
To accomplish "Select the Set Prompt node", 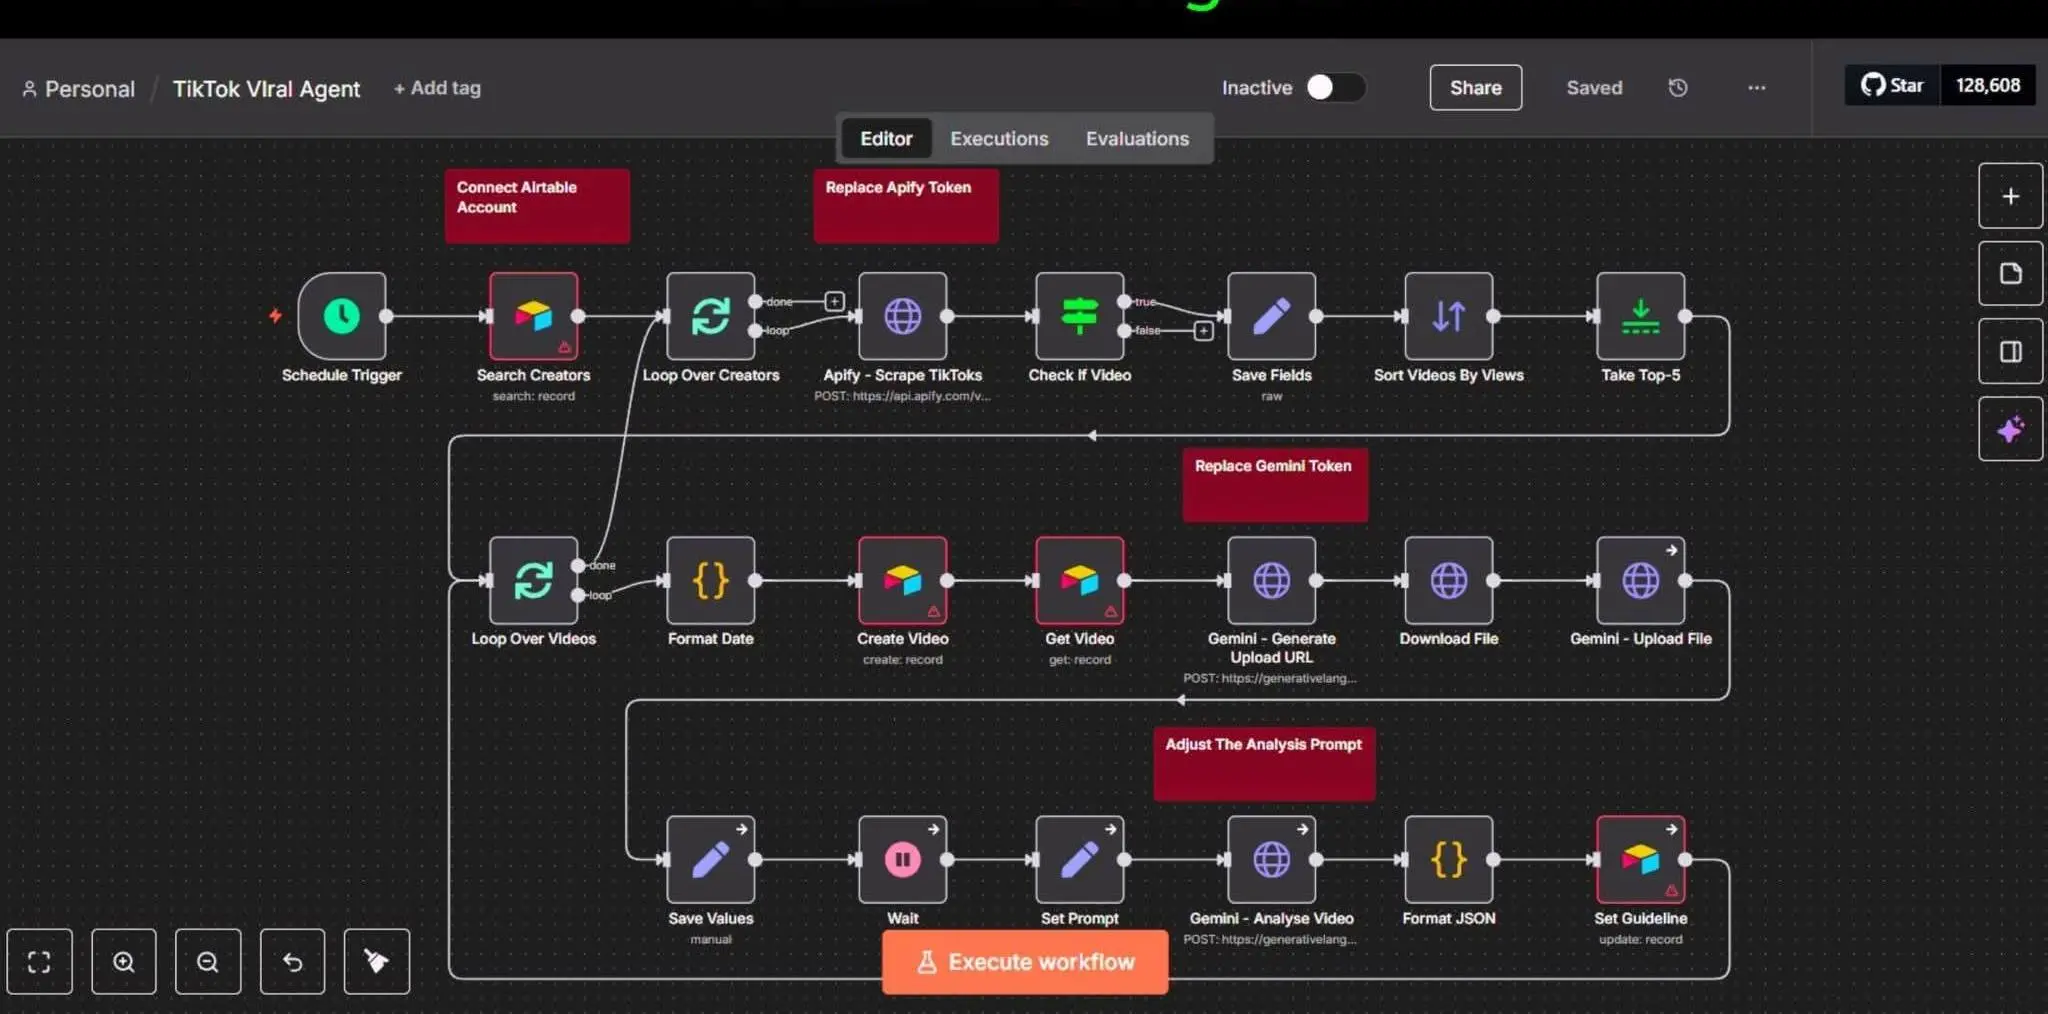I will tap(1079, 859).
